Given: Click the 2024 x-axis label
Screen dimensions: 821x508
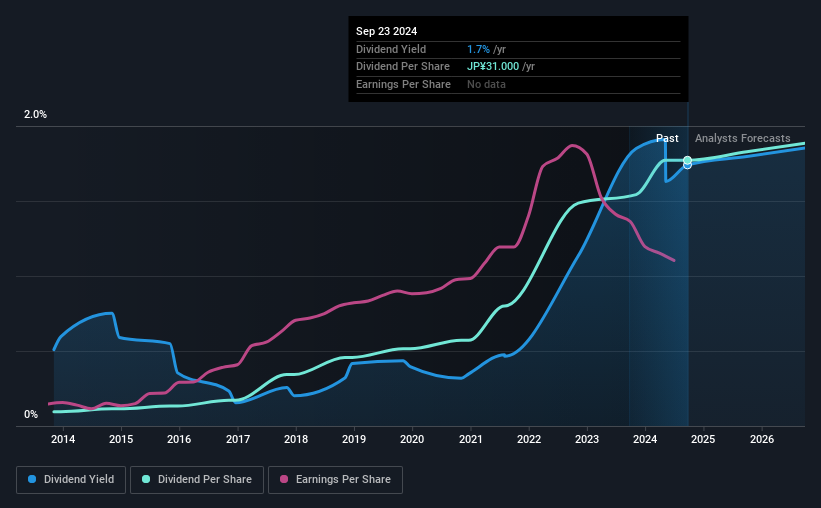Looking at the screenshot, I should coord(645,439).
